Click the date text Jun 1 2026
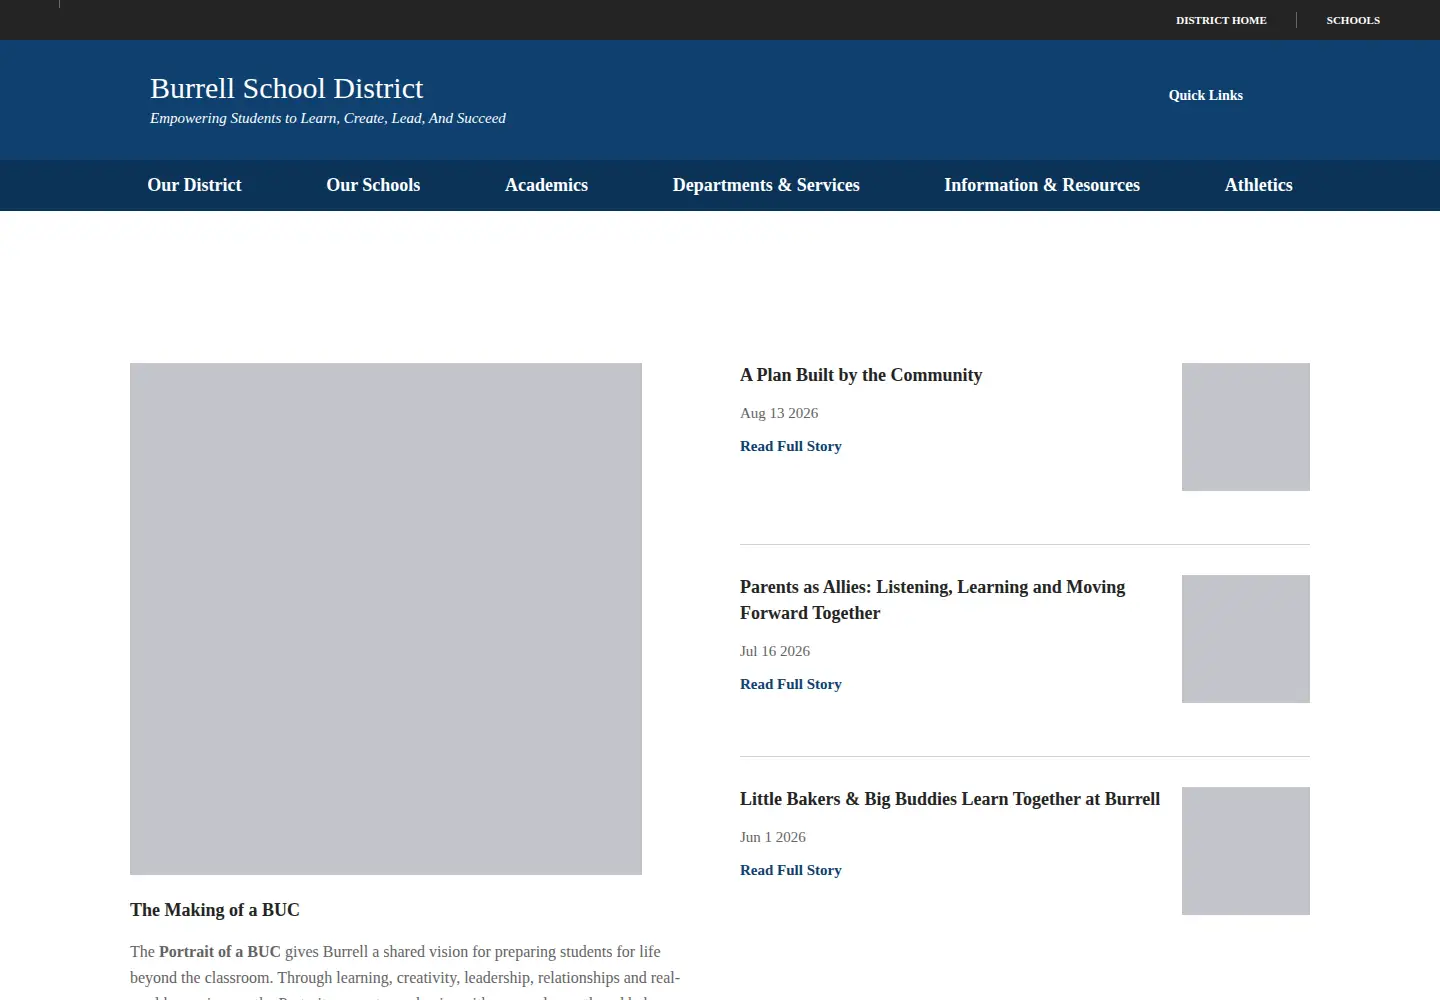Viewport: 1440px width, 1000px height. pos(773,837)
